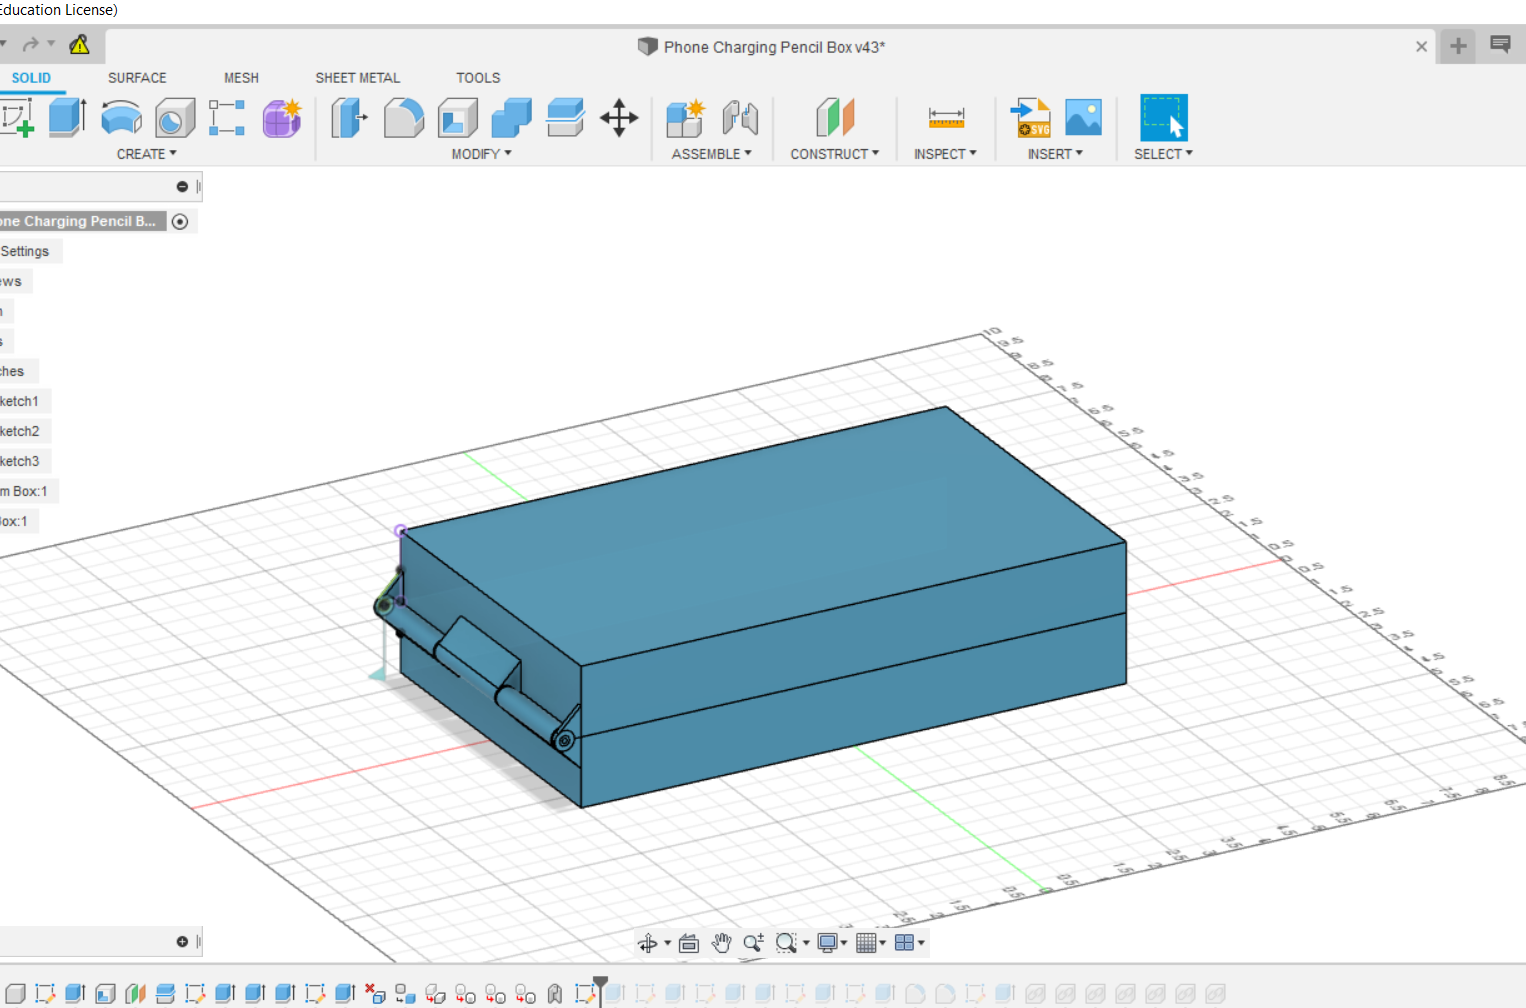Toggle the activate radio for root component
The image size is (1526, 1008).
(180, 222)
